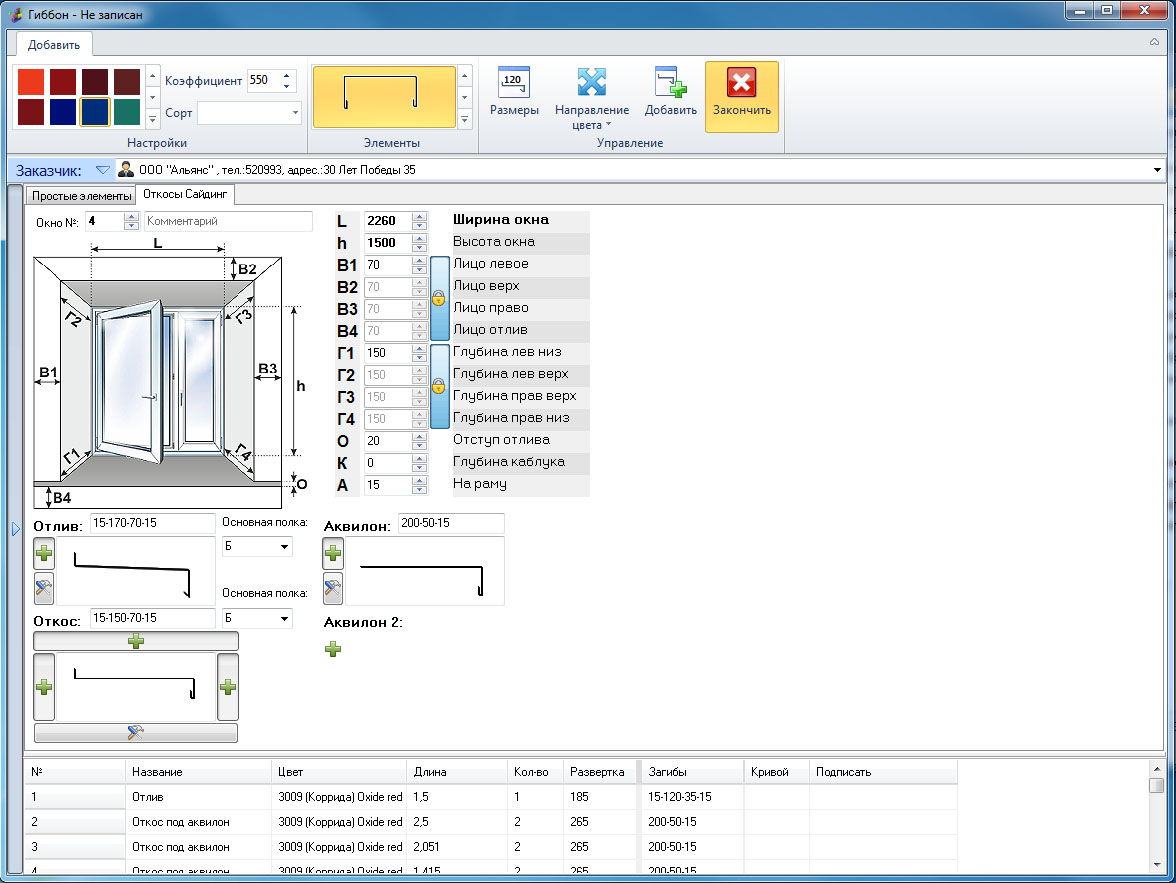Image resolution: width=1176 pixels, height=883 pixels.
Task: Increase the О отступ отлива spinner
Action: tap(420, 437)
